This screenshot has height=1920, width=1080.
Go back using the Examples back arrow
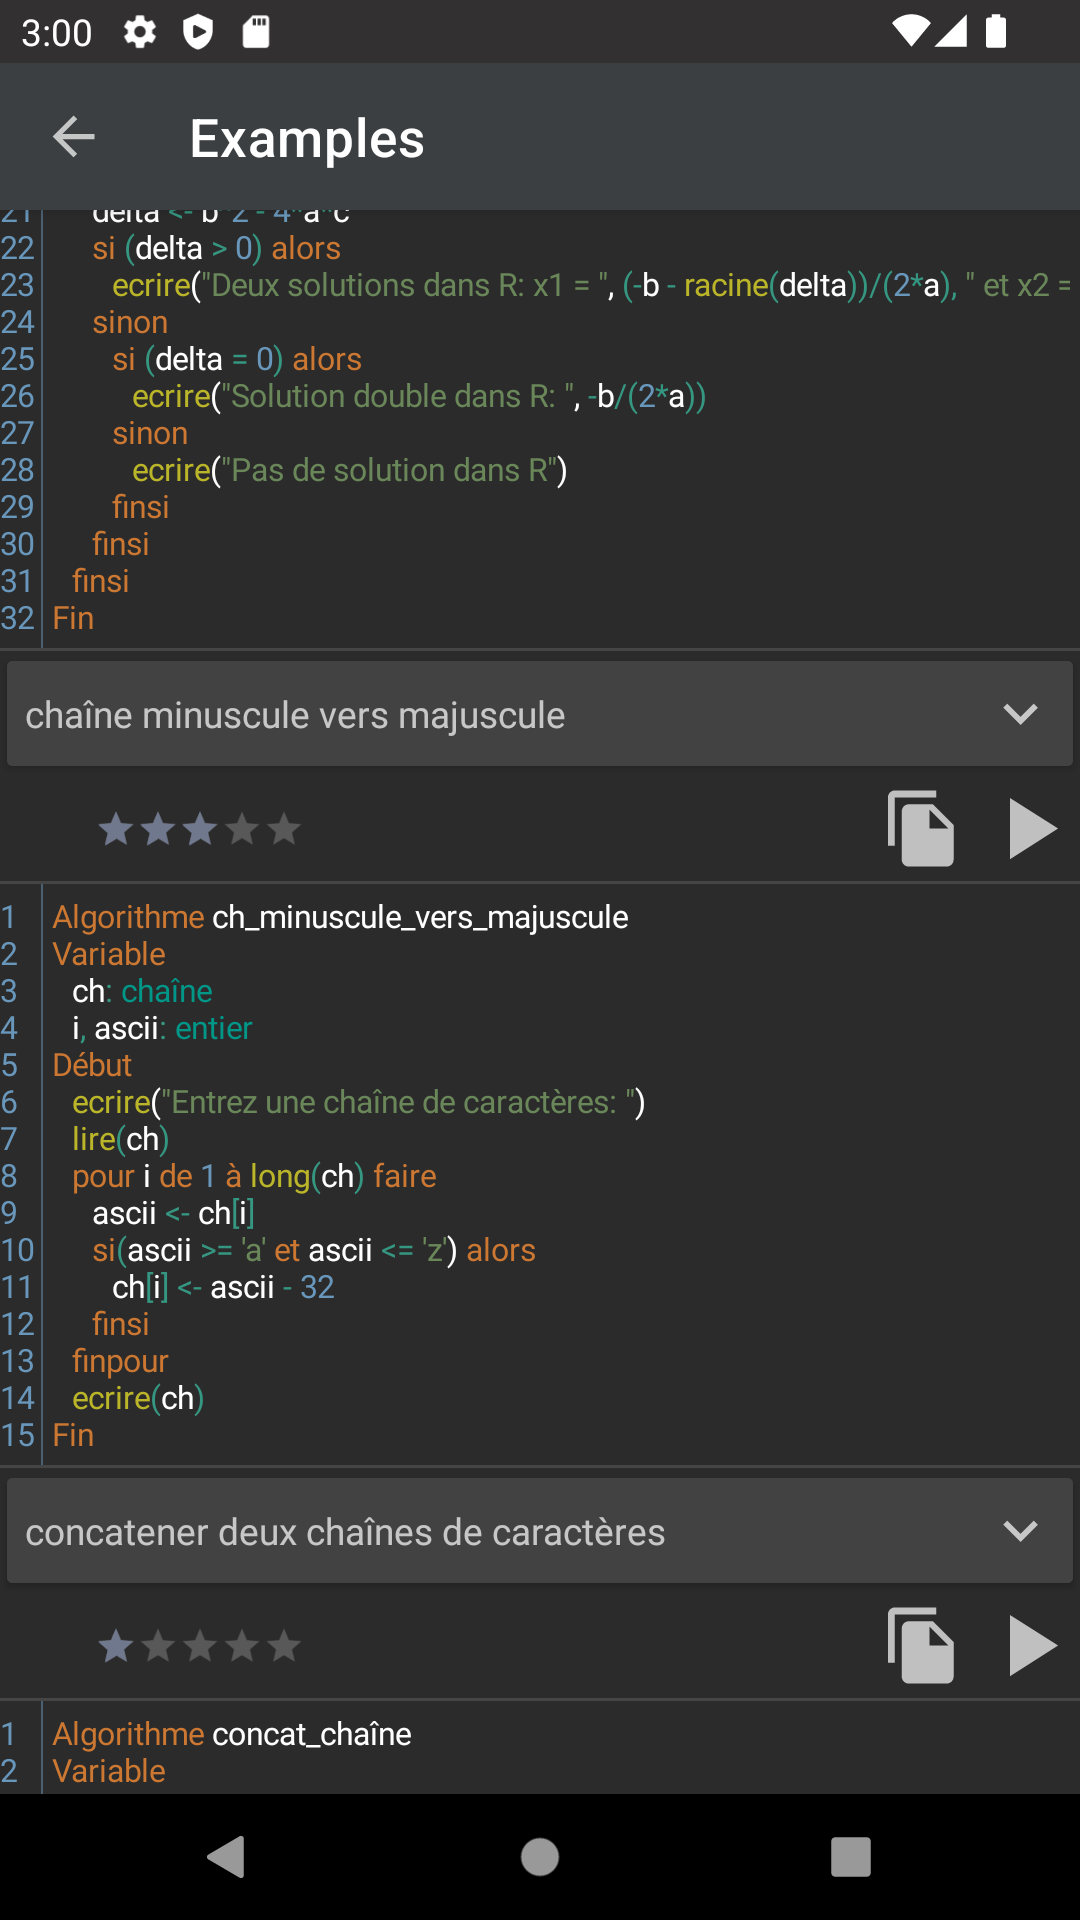[73, 137]
